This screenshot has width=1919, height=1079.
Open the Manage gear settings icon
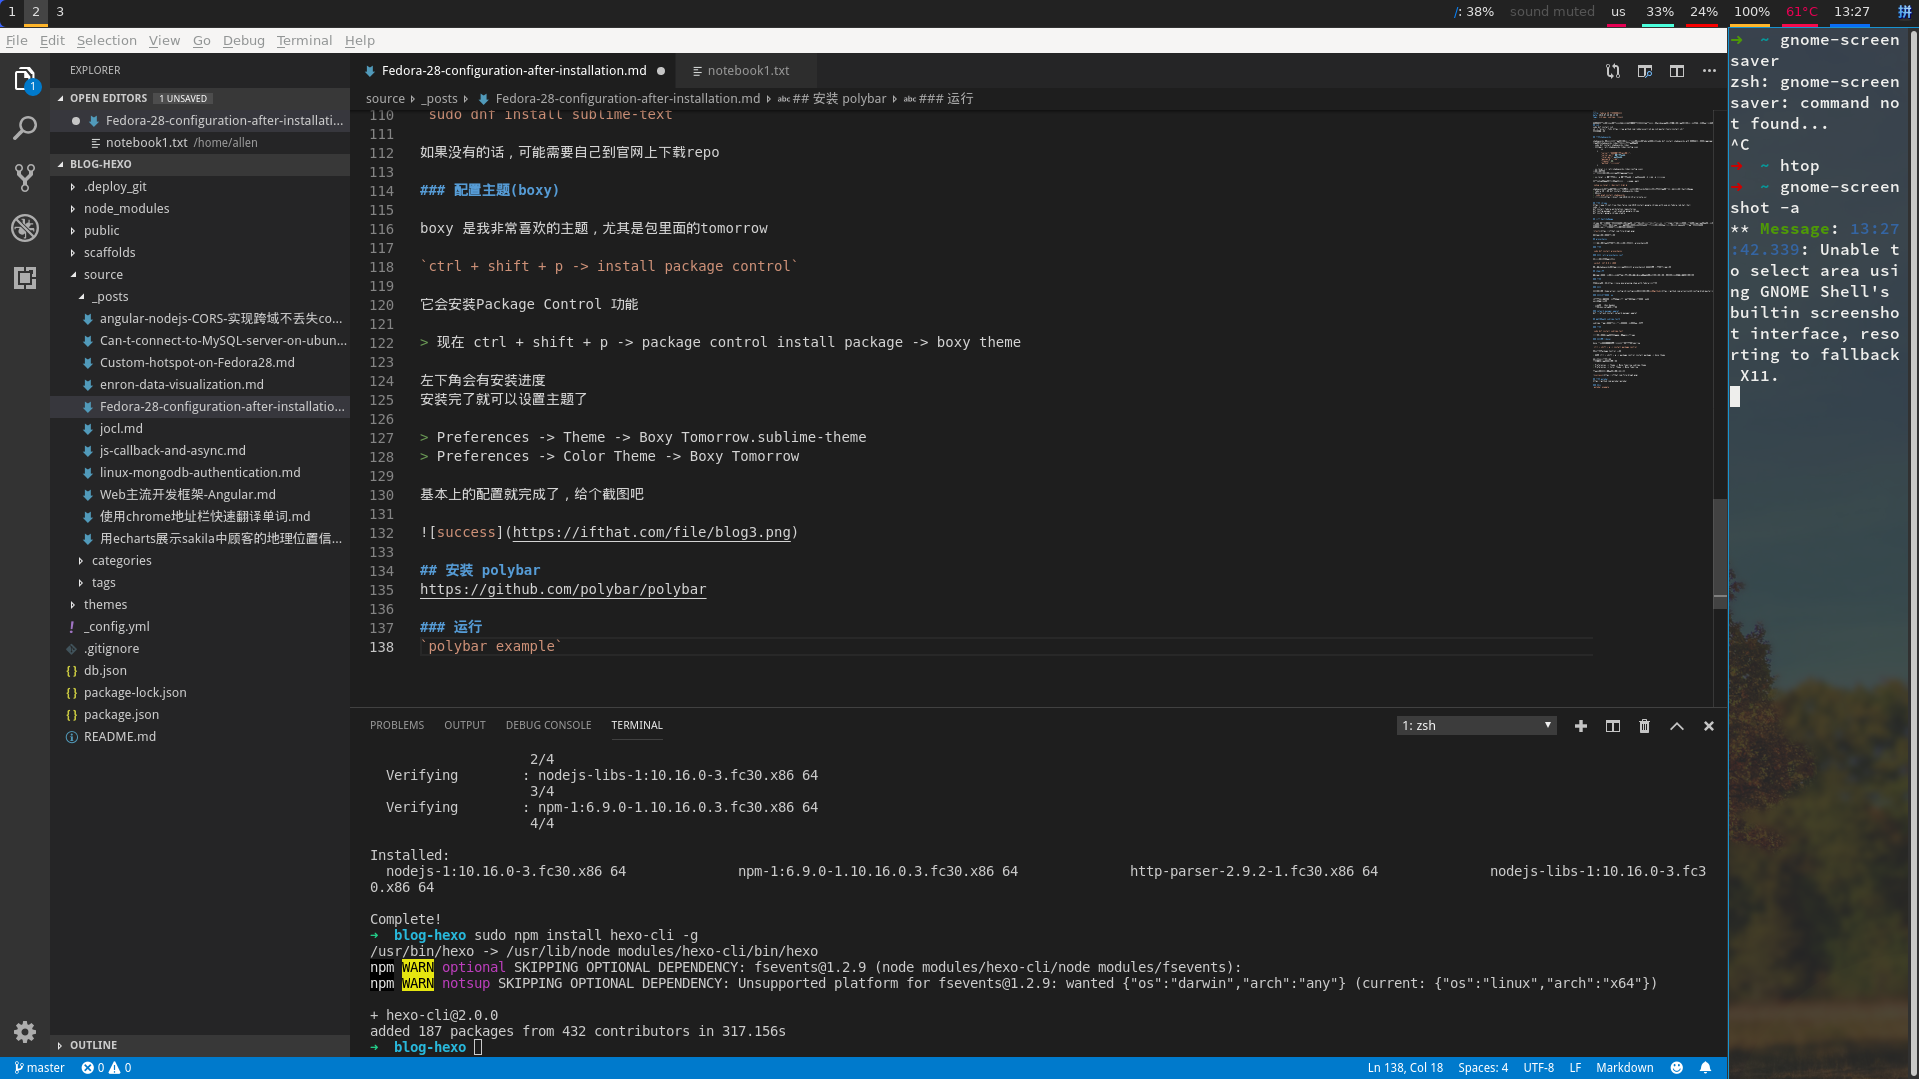pos(25,1031)
